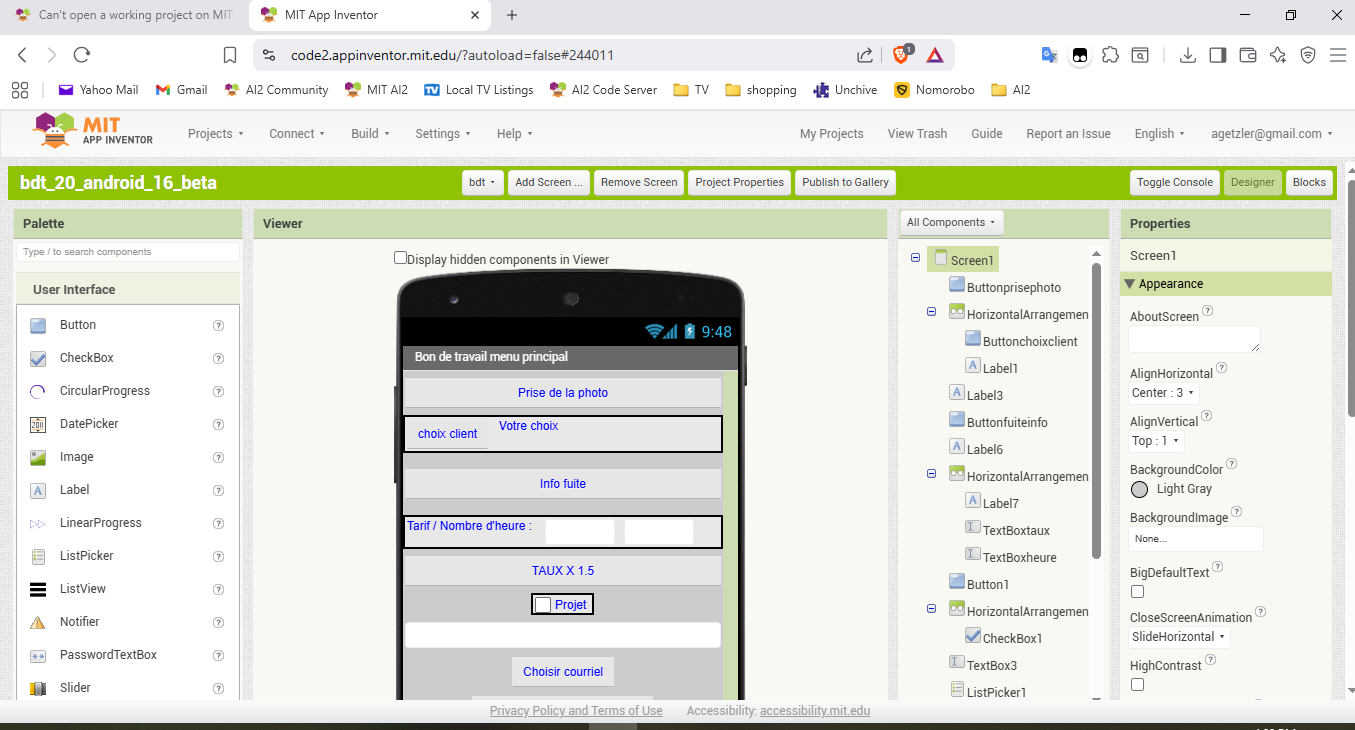Click the help icon beside AboutScreen property
Screen dimensions: 1355x730
[1207, 312]
